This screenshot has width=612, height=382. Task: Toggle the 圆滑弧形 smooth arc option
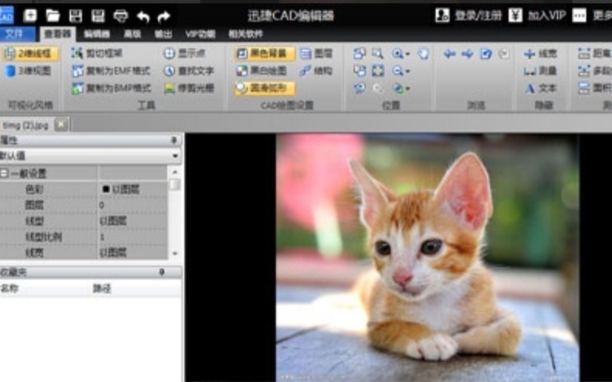click(265, 89)
